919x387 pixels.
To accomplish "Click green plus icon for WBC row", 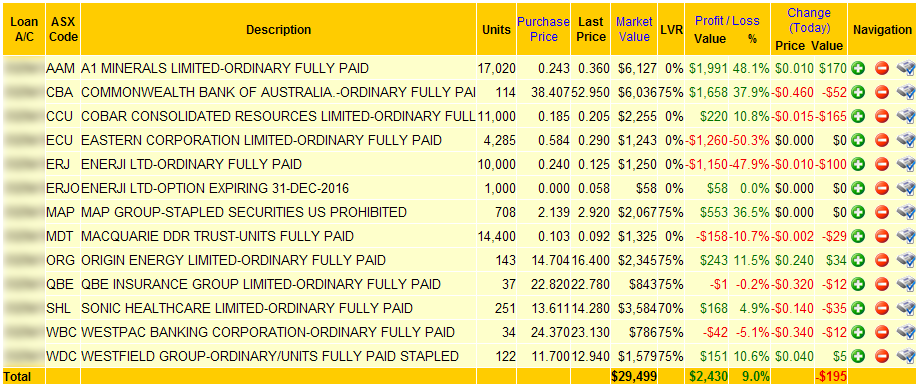I will point(859,332).
